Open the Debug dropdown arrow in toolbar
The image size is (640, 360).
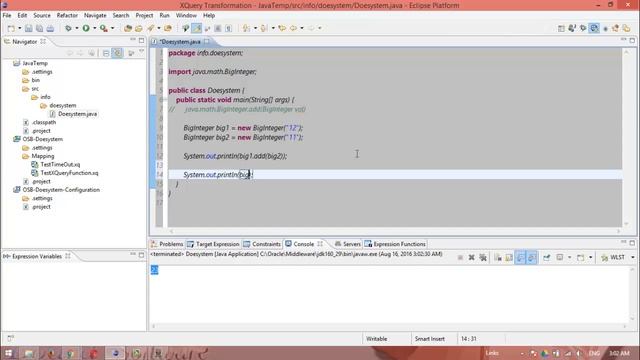[x=76, y=28]
